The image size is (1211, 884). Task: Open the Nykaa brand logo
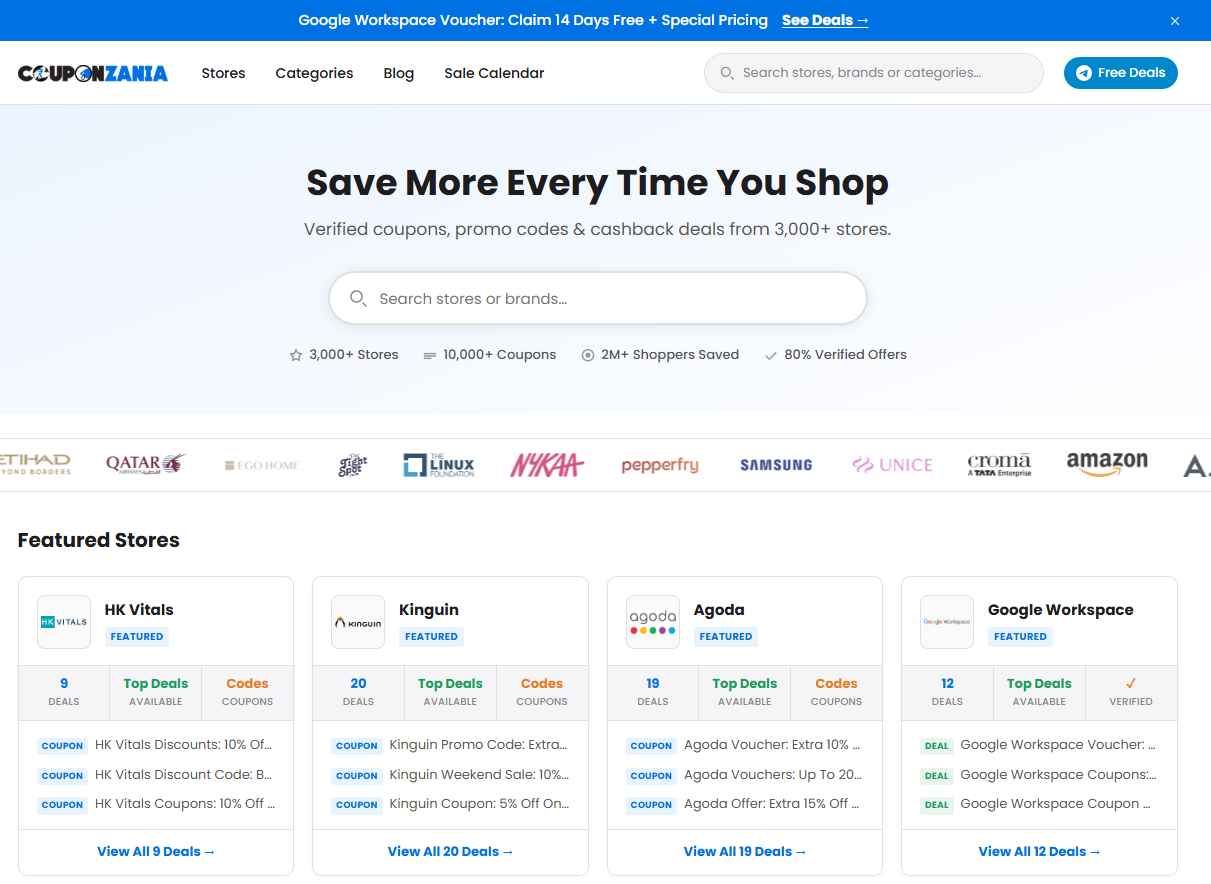547,465
